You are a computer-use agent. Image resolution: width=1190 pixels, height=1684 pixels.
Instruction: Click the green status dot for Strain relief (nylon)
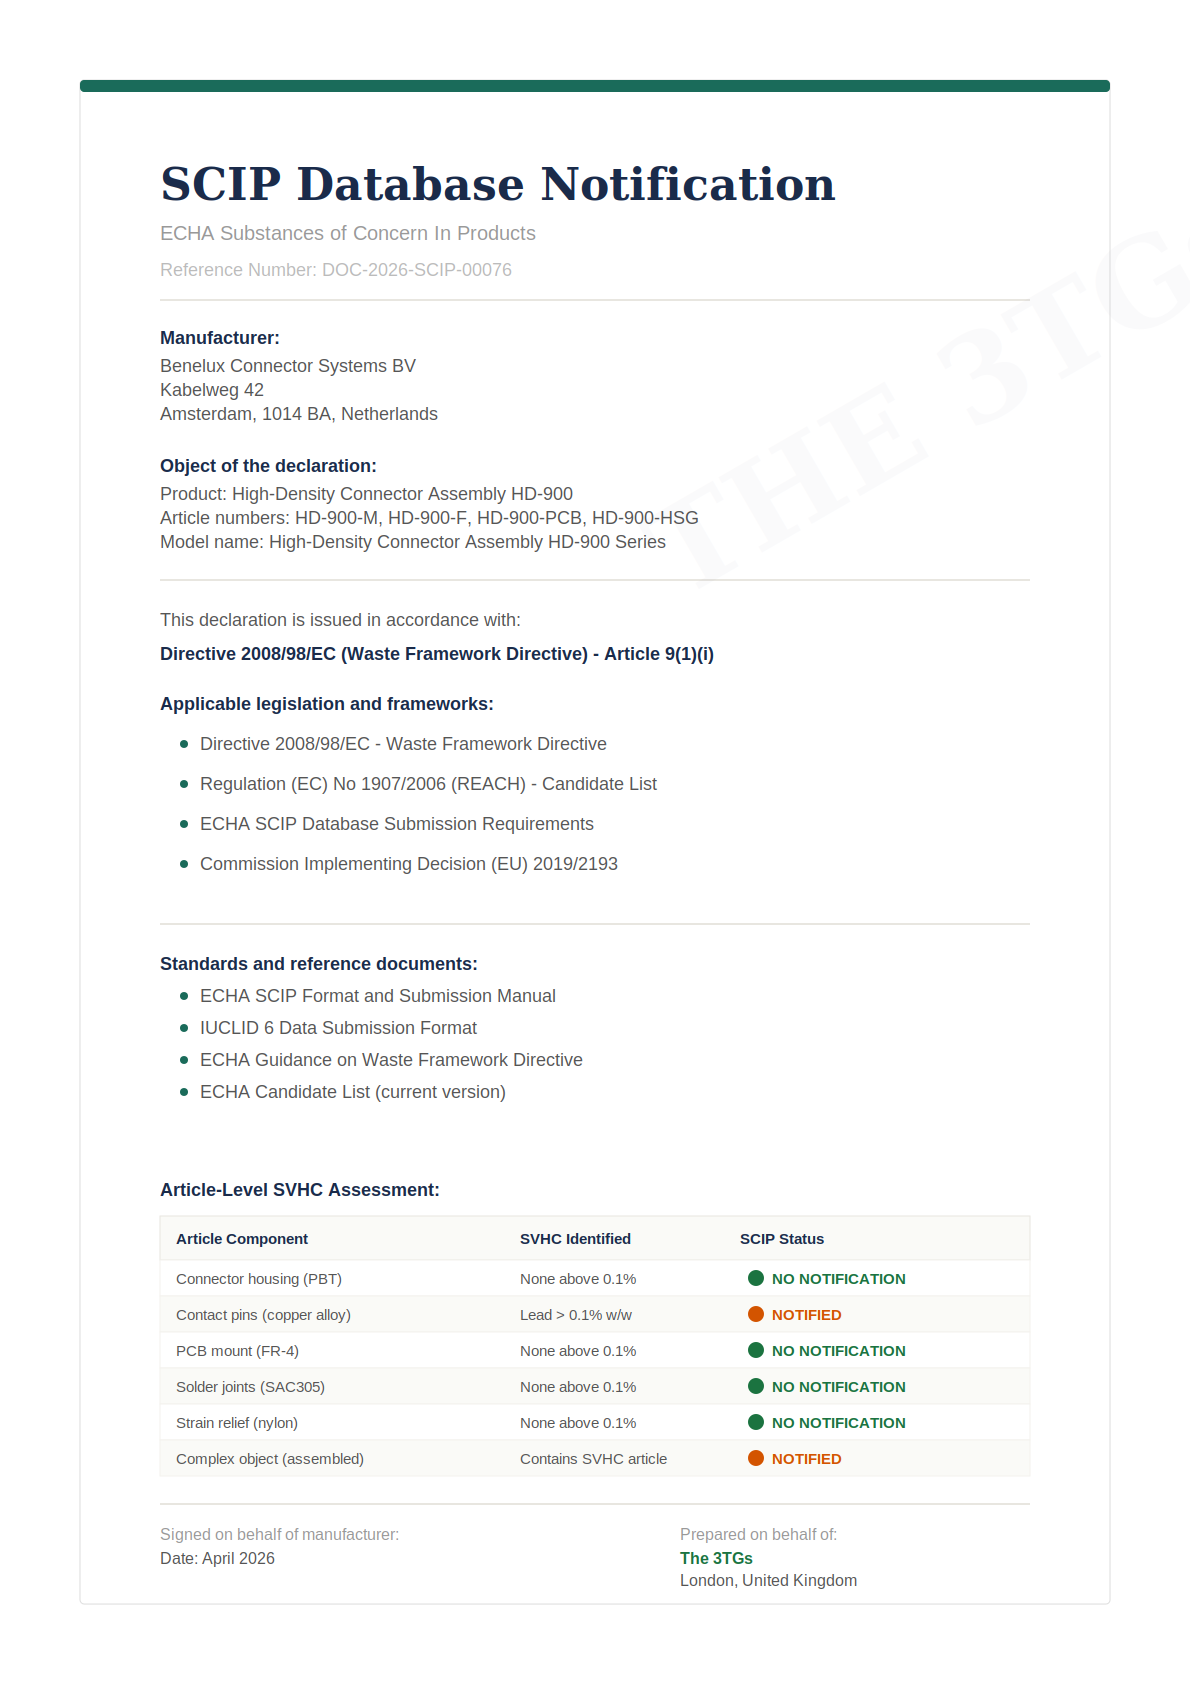click(x=756, y=1422)
